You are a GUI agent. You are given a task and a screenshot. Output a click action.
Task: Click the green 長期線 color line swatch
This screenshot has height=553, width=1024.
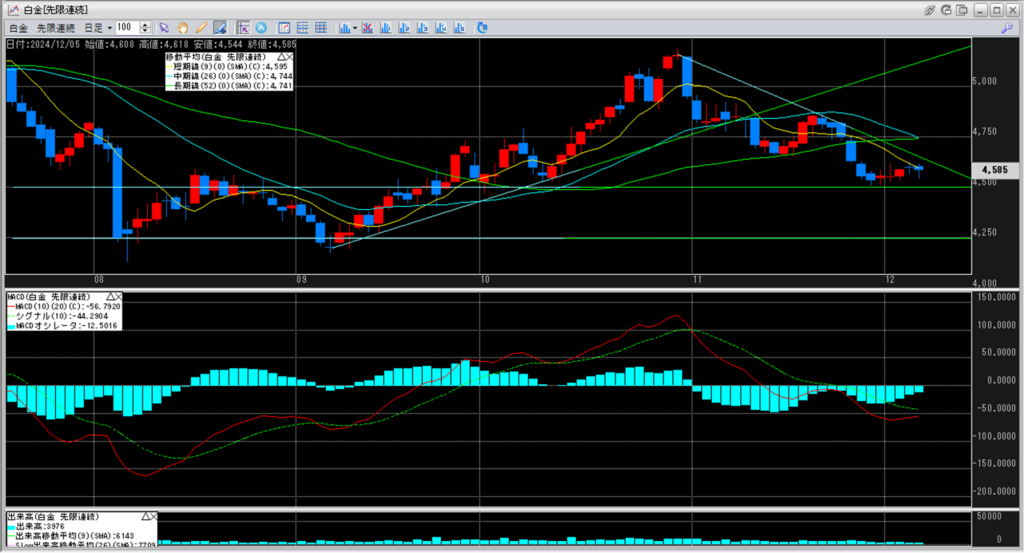(x=170, y=87)
